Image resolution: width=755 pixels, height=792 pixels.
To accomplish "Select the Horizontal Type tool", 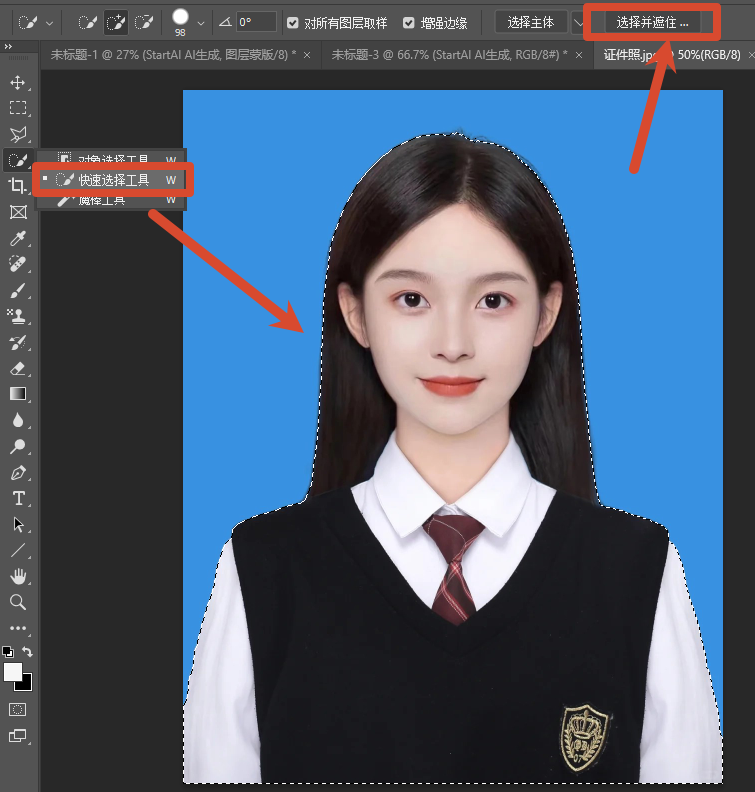I will 18,499.
